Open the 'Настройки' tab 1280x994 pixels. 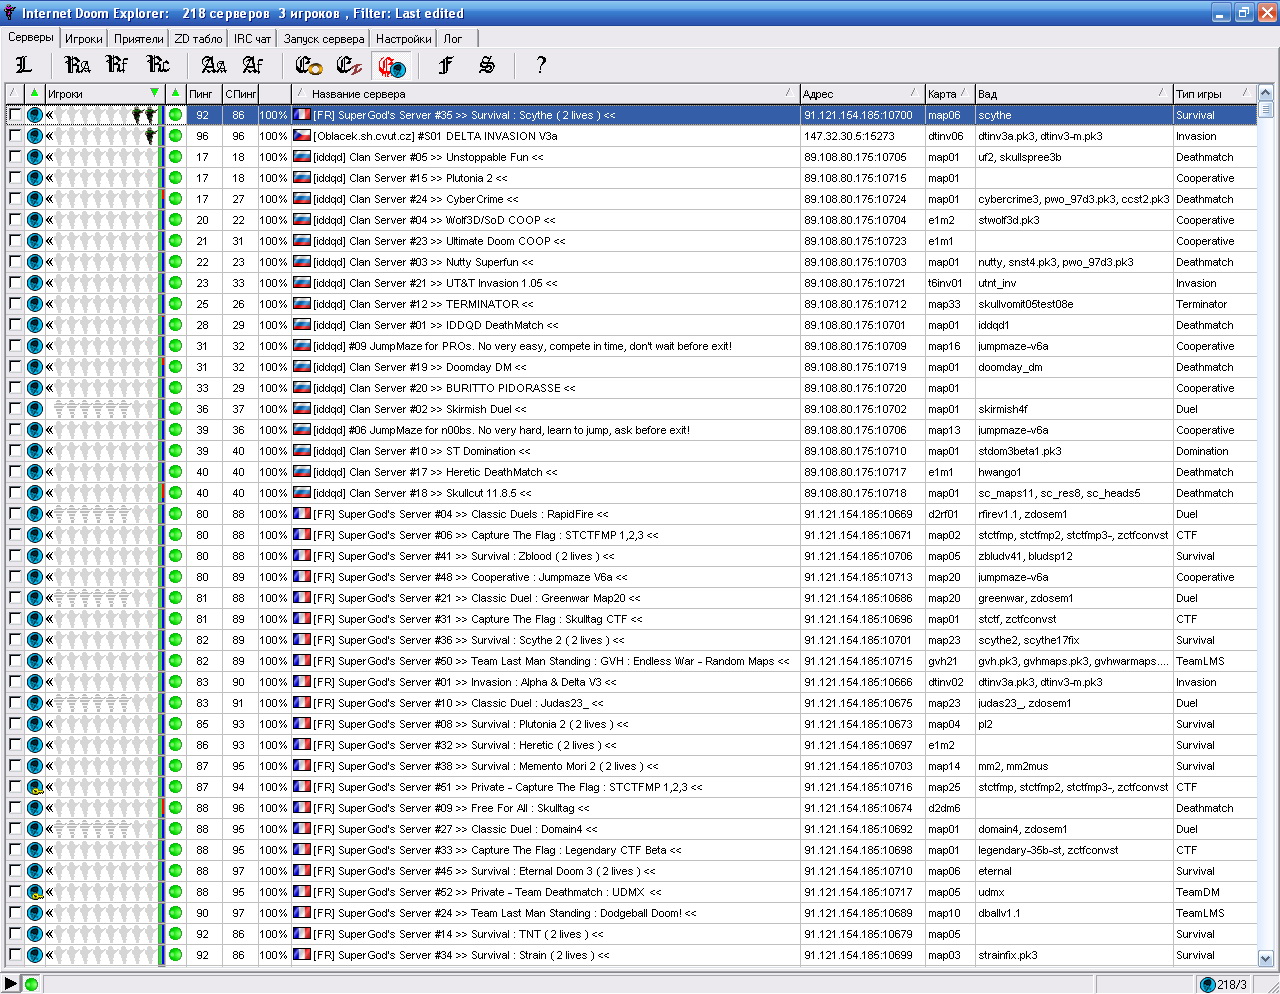click(403, 39)
